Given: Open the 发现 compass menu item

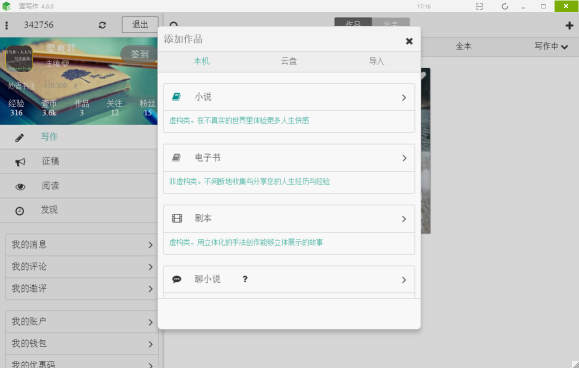Looking at the screenshot, I should (x=20, y=211).
